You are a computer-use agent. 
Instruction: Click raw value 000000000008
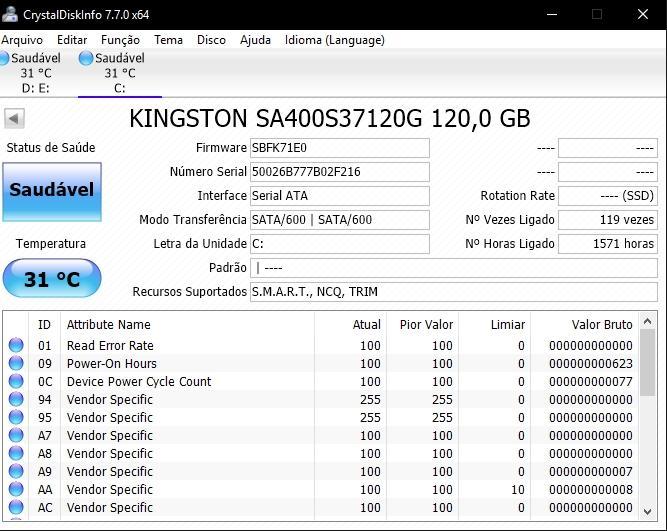coord(590,490)
